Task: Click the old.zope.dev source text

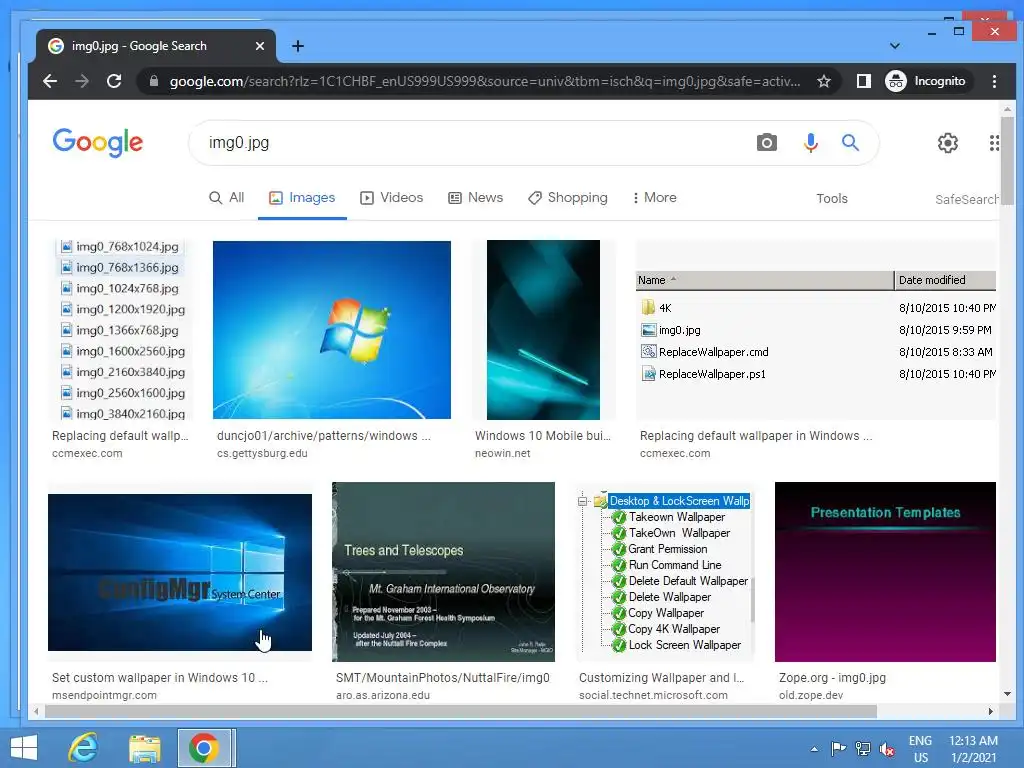Action: 810,696
